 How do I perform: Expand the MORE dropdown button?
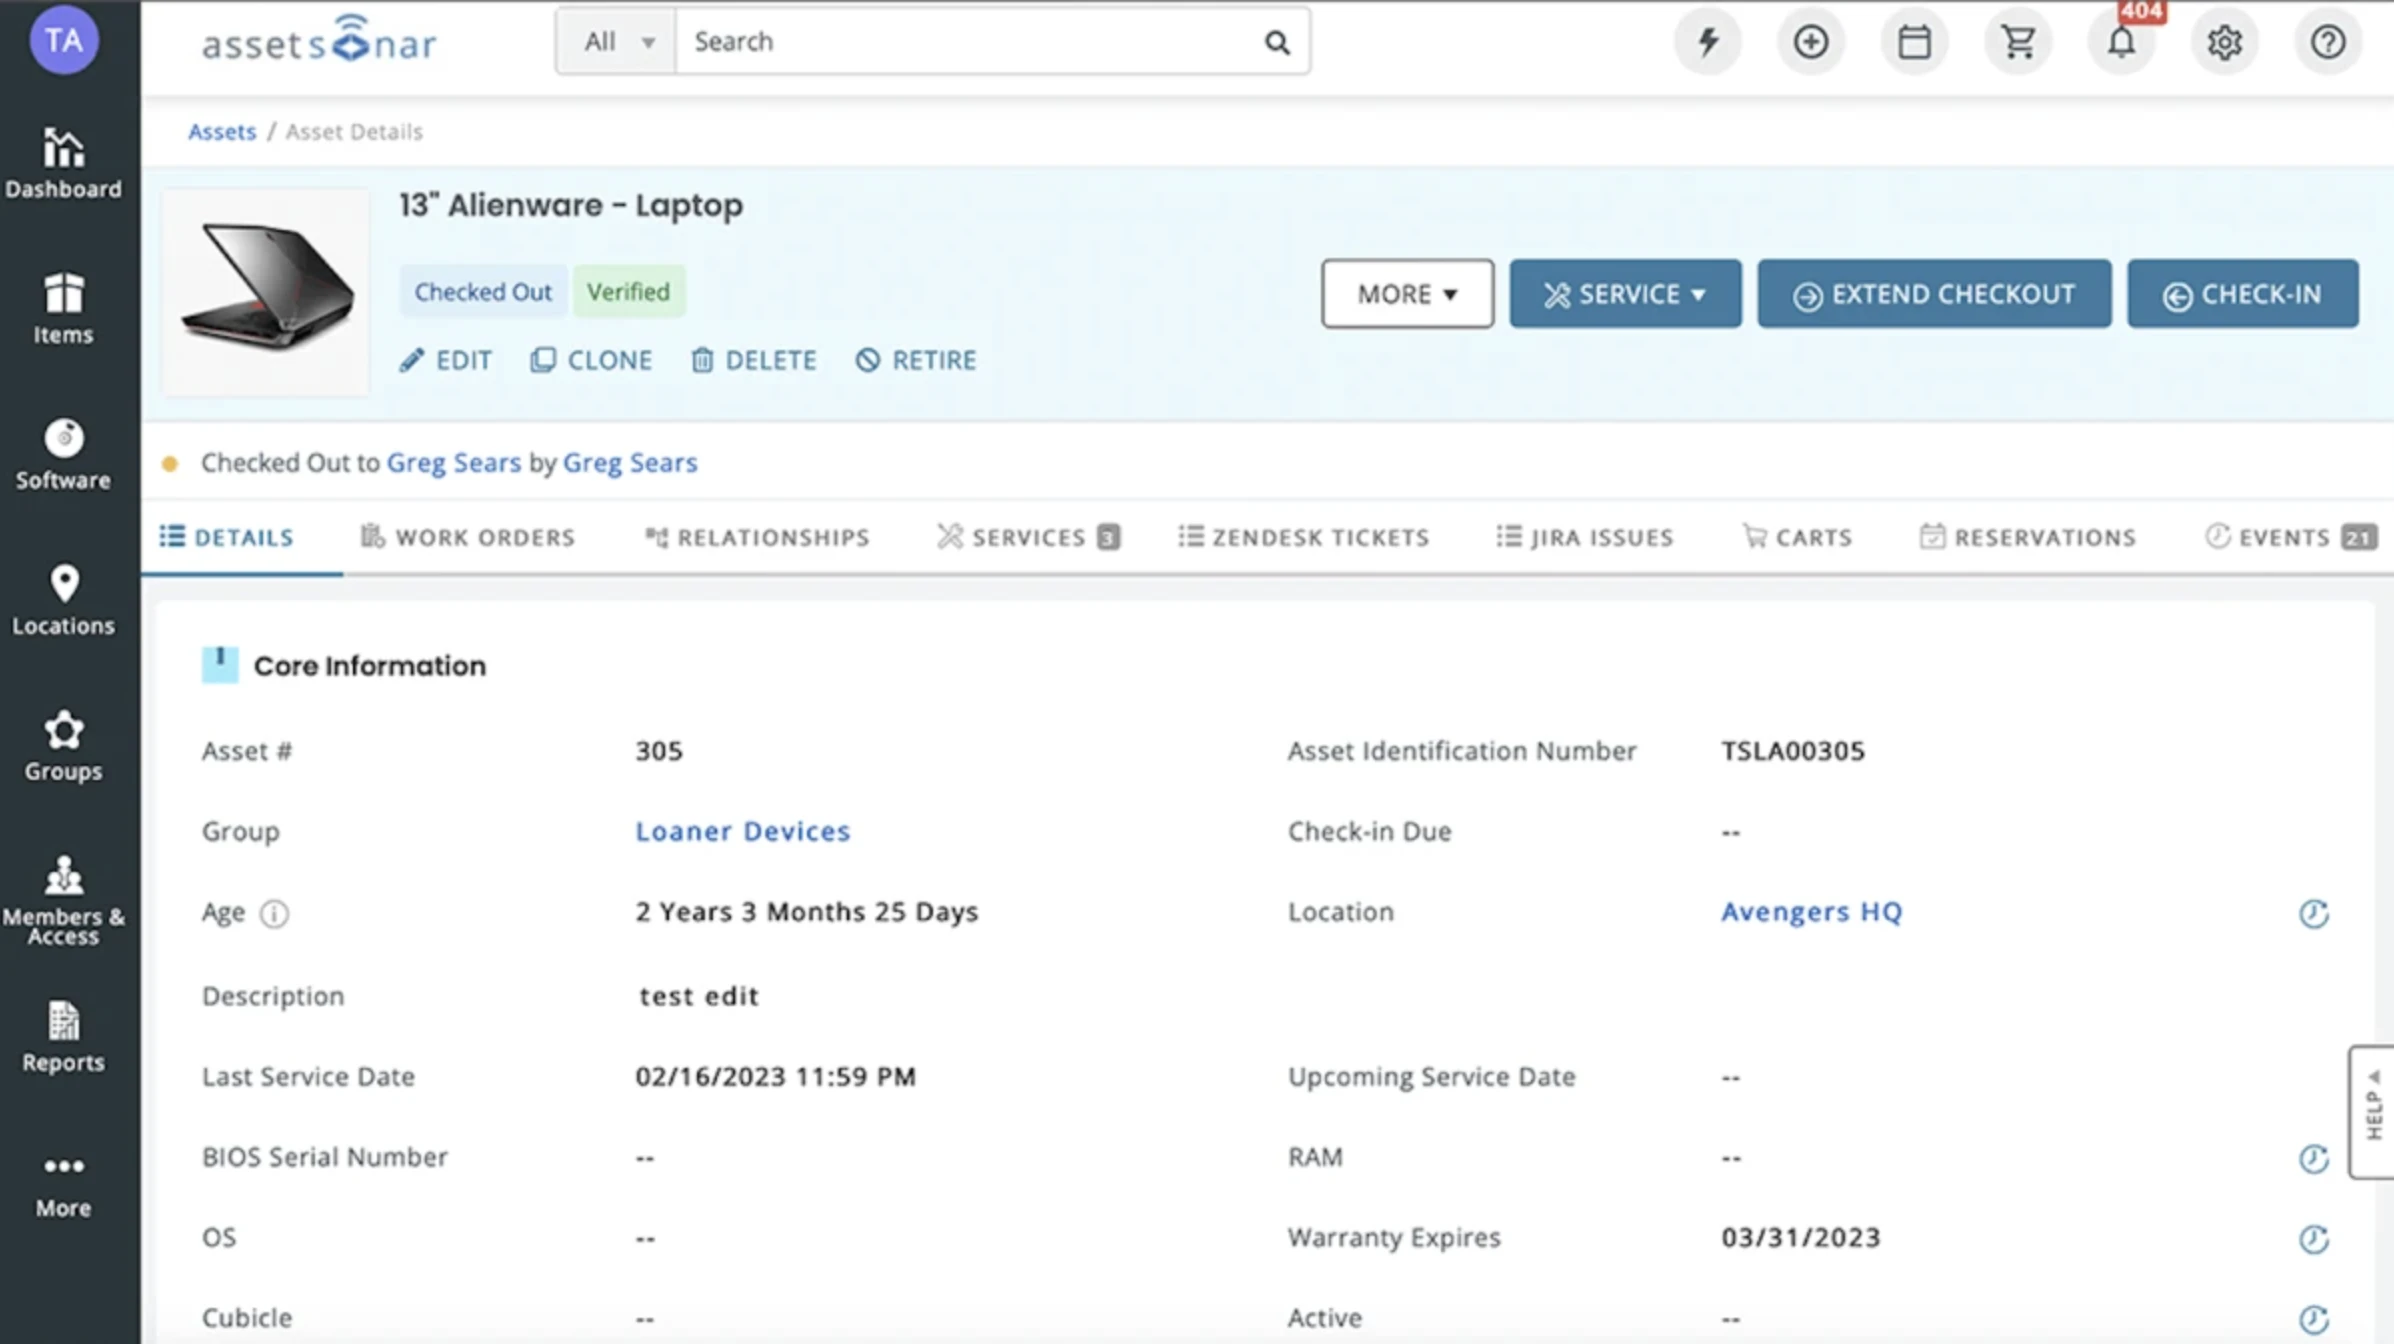pyautogui.click(x=1407, y=294)
